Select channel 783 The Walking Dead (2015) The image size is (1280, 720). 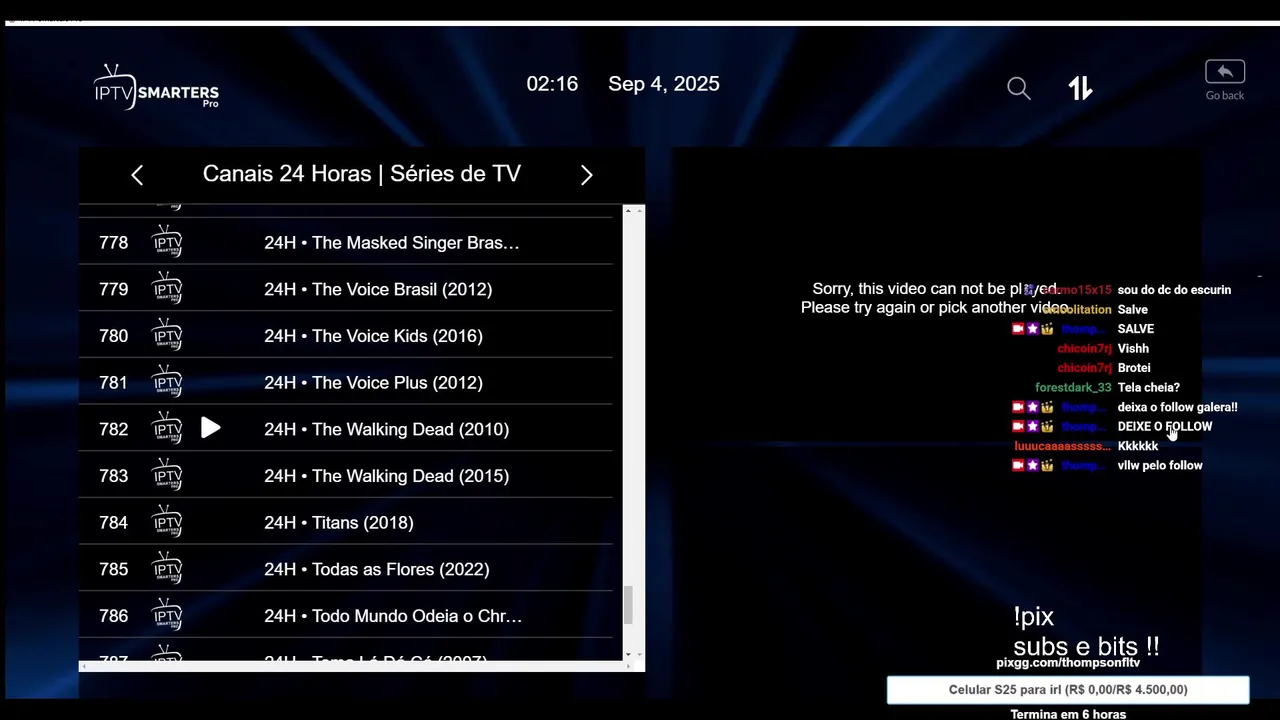coord(346,476)
